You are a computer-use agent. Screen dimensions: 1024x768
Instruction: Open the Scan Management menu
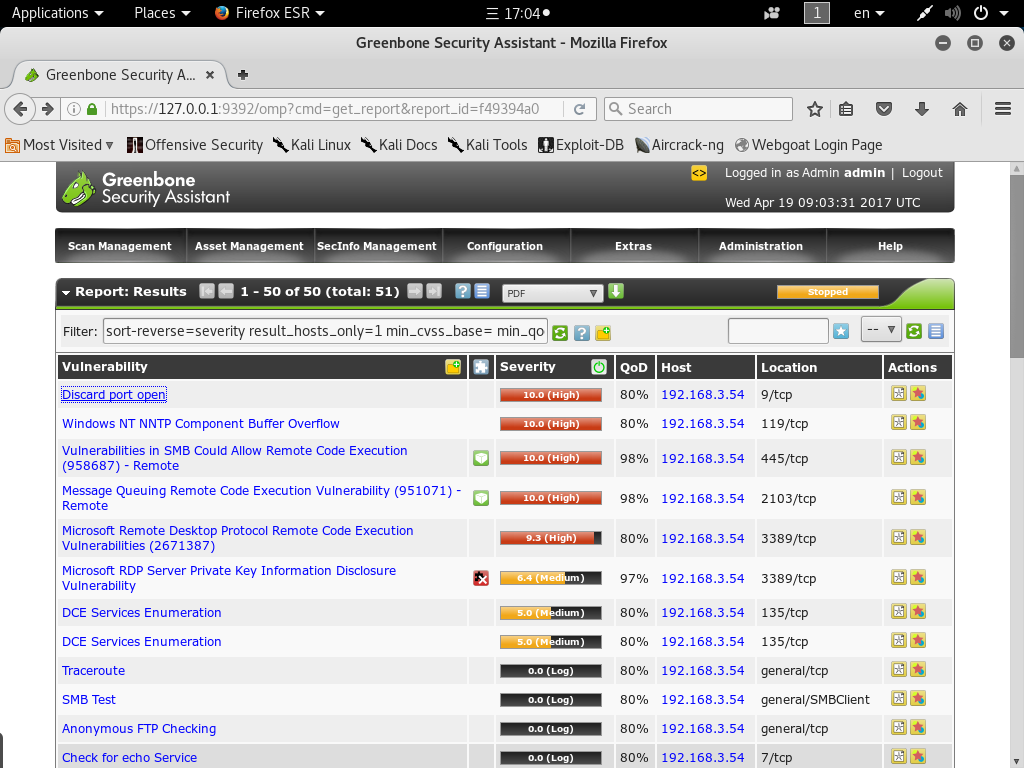(120, 246)
